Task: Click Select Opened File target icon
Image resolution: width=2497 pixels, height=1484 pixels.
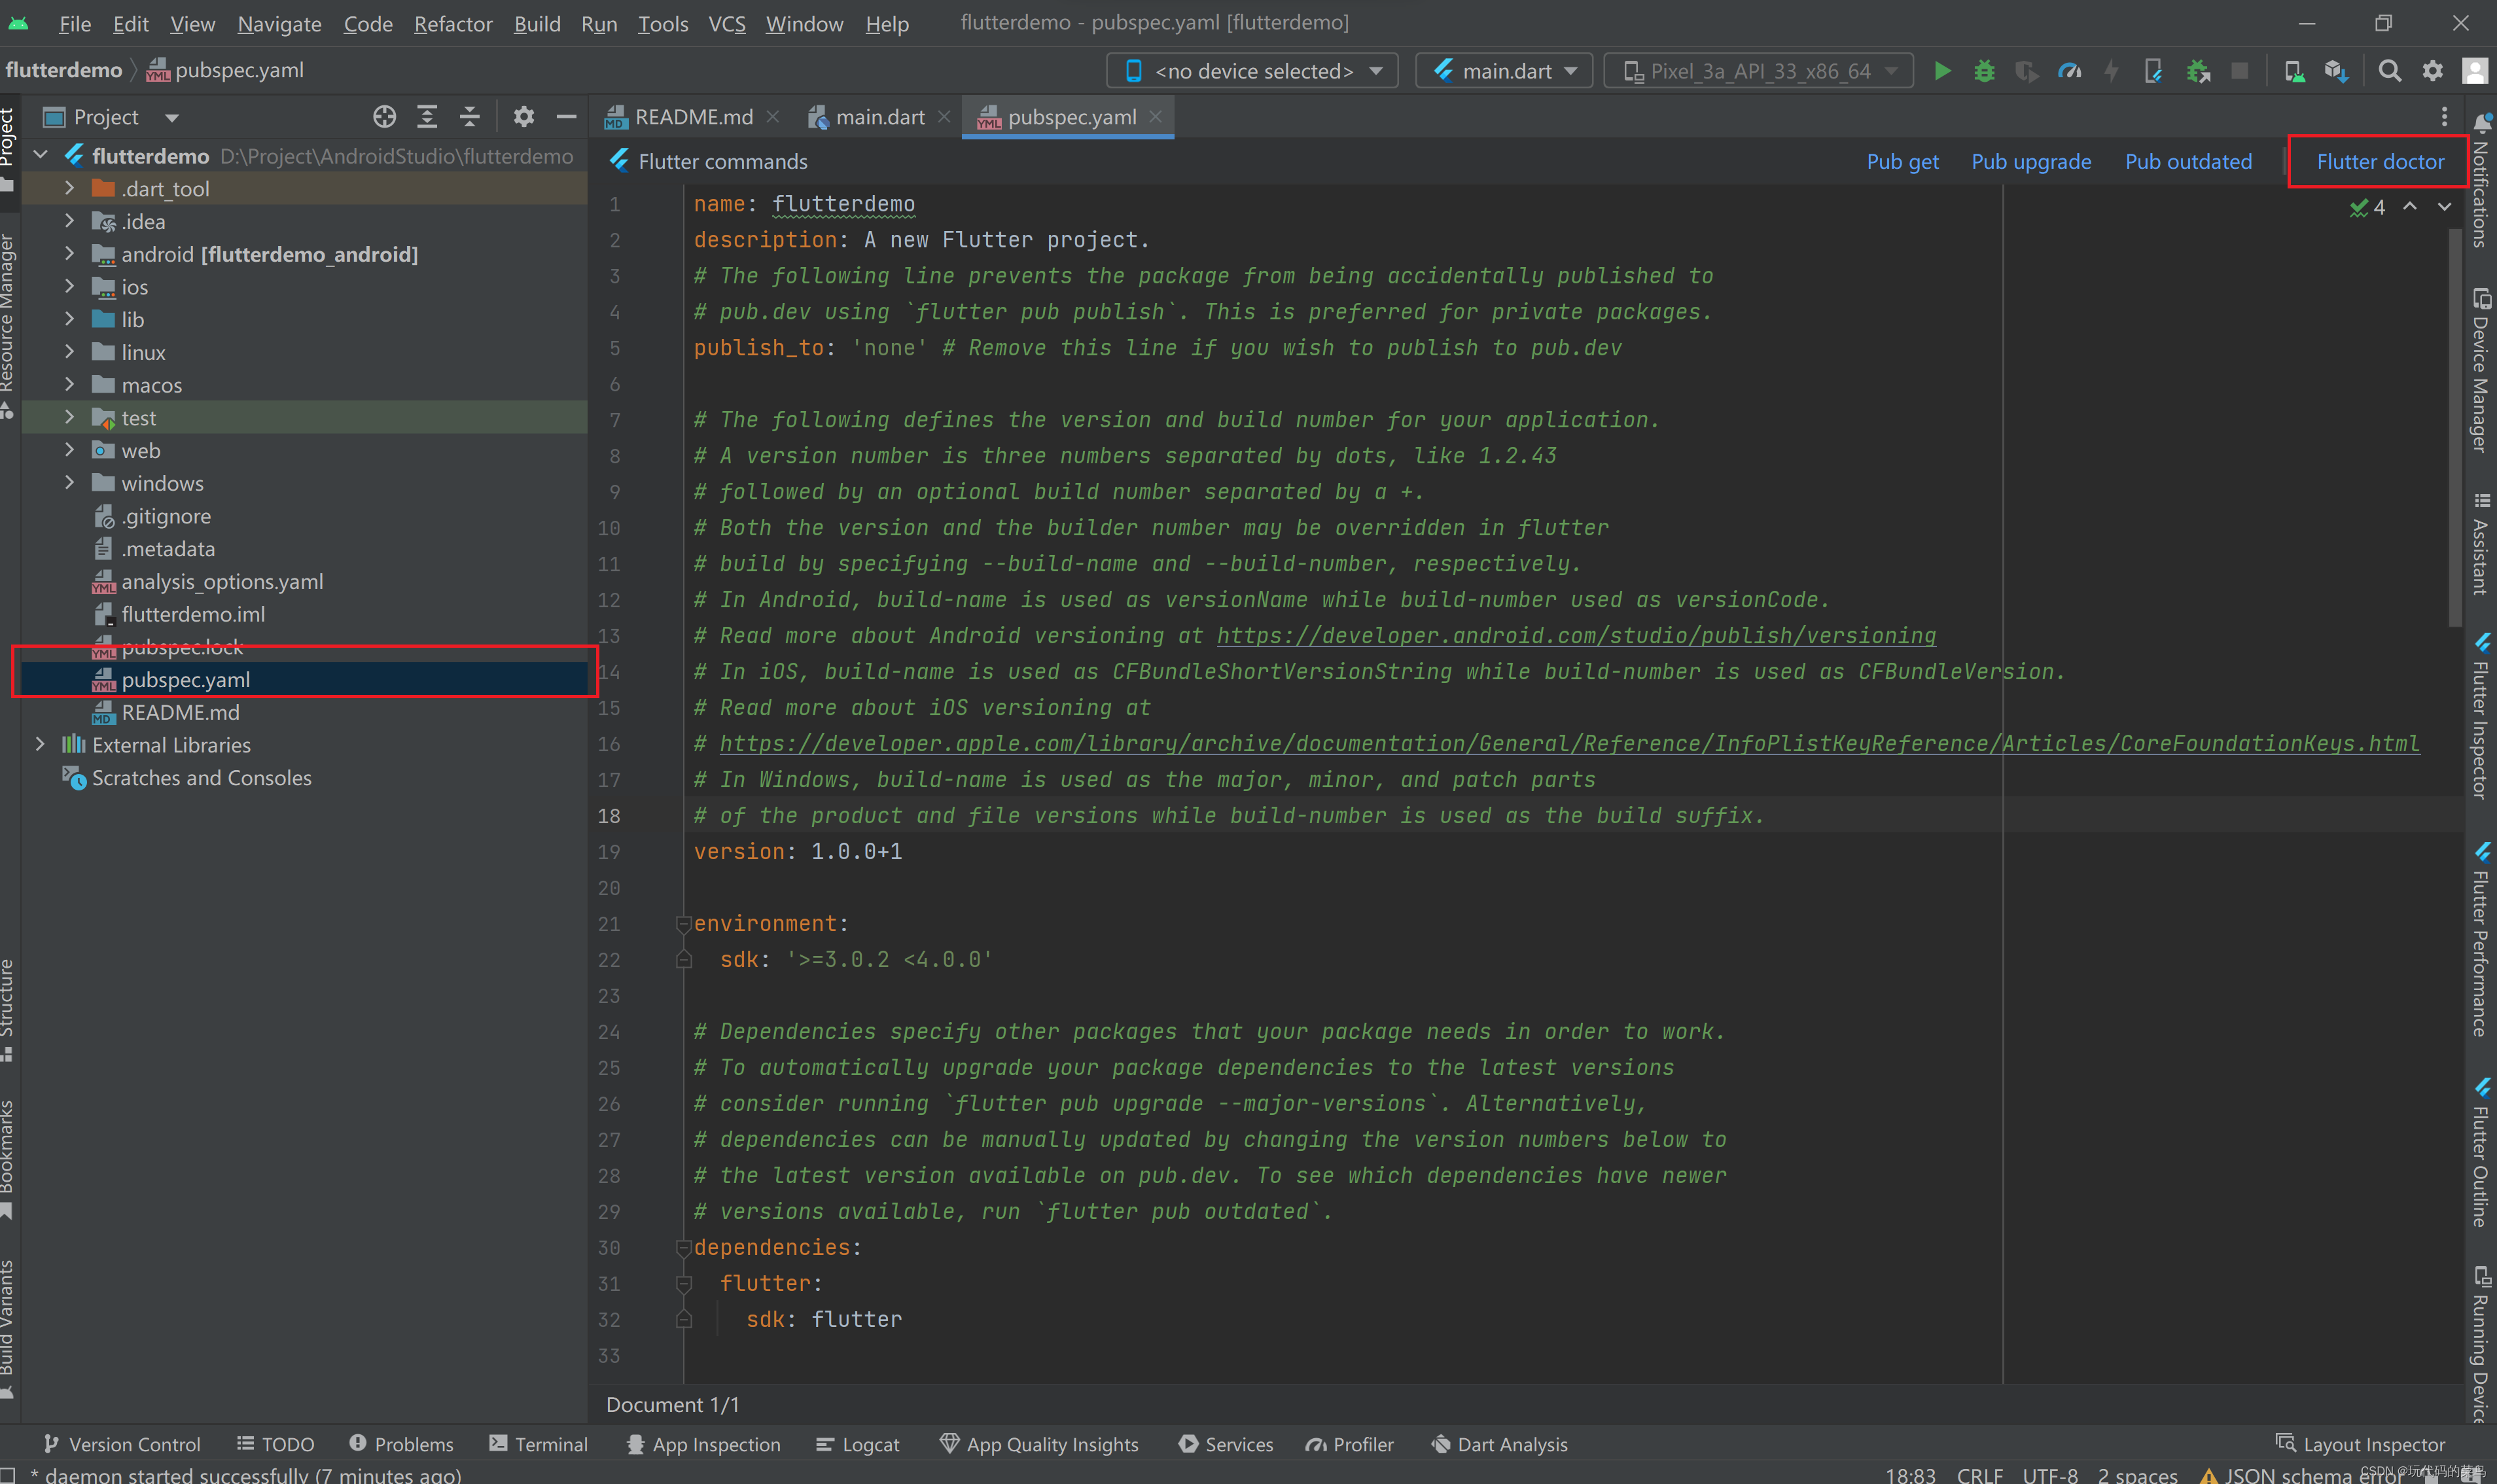Action: [384, 116]
